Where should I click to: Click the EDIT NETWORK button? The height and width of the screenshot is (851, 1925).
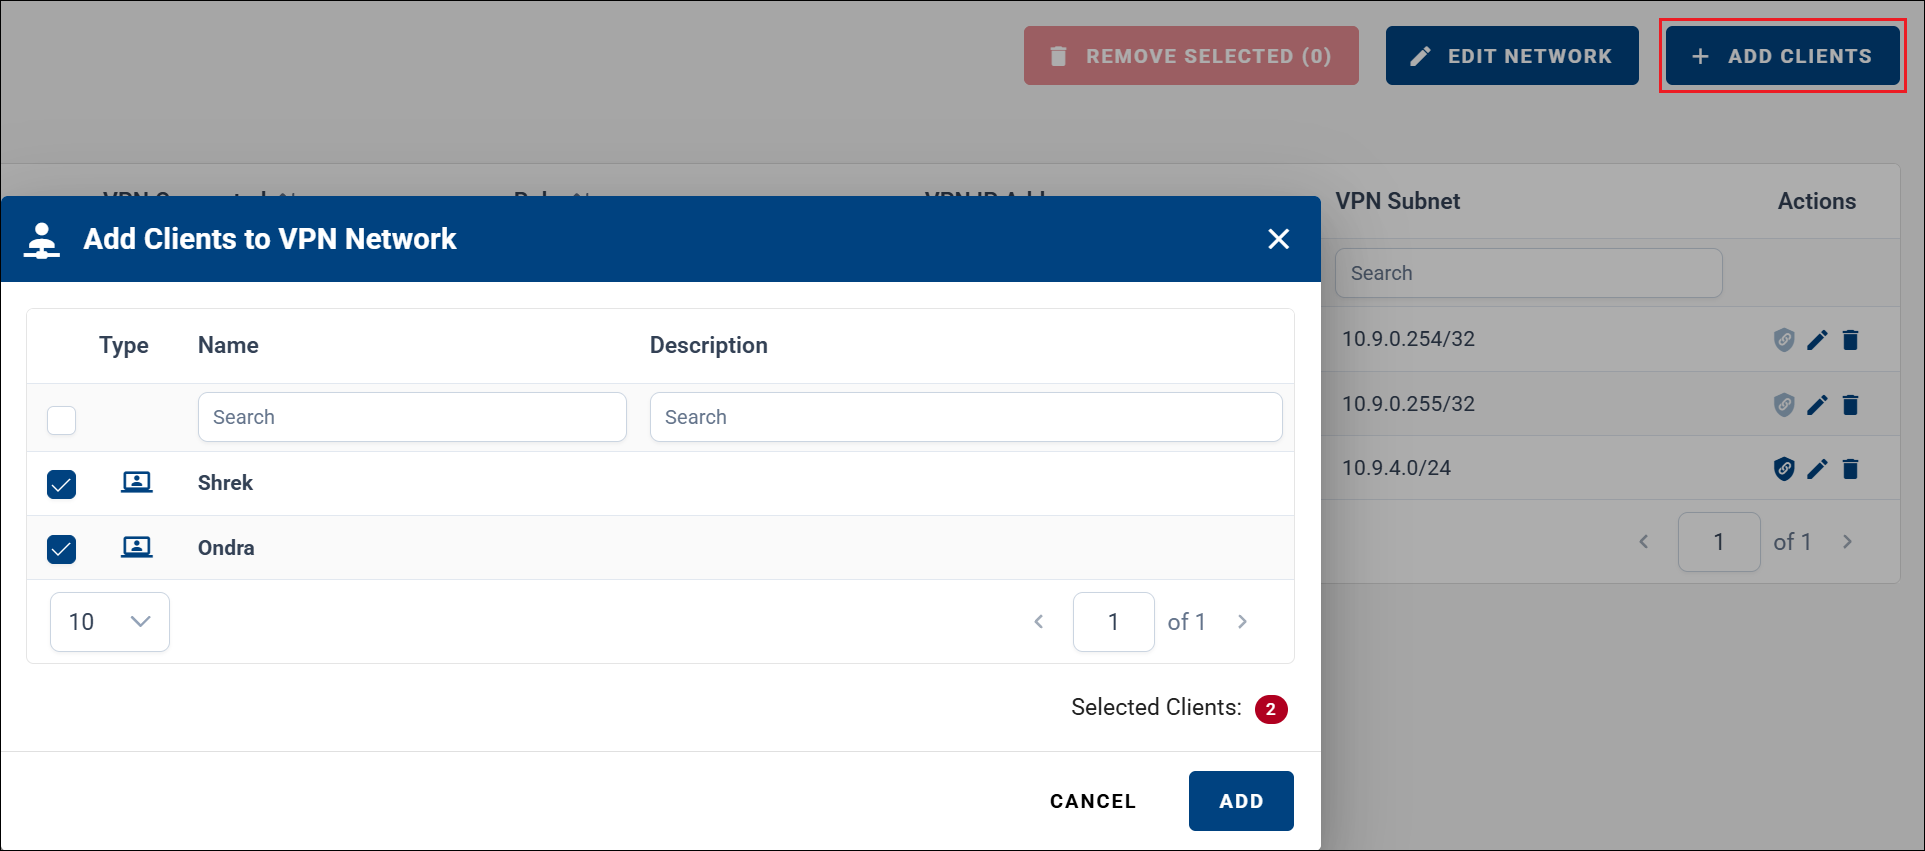pyautogui.click(x=1512, y=56)
